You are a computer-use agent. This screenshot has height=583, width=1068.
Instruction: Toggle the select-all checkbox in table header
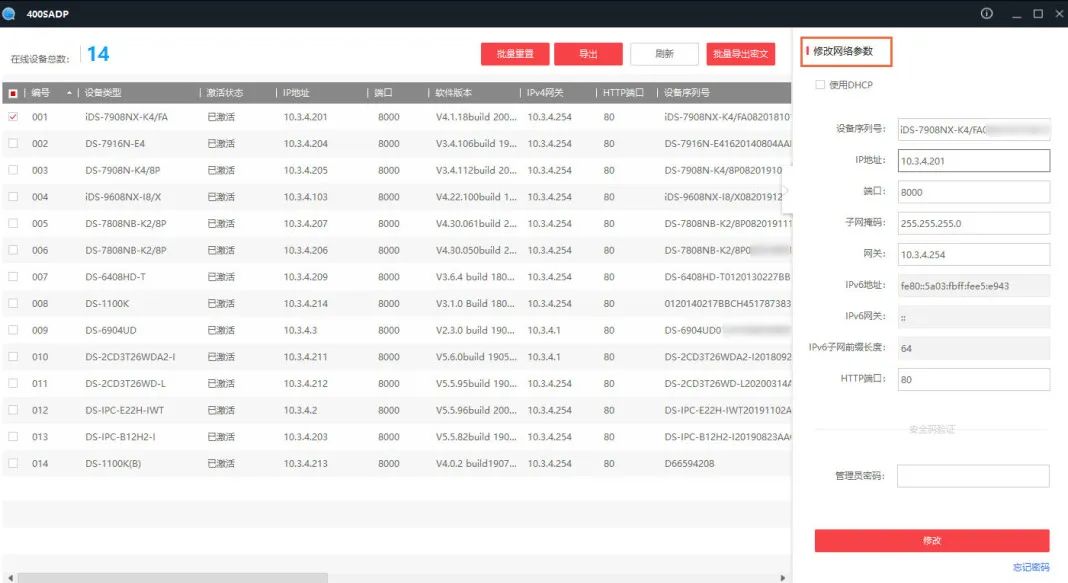pyautogui.click(x=13, y=93)
